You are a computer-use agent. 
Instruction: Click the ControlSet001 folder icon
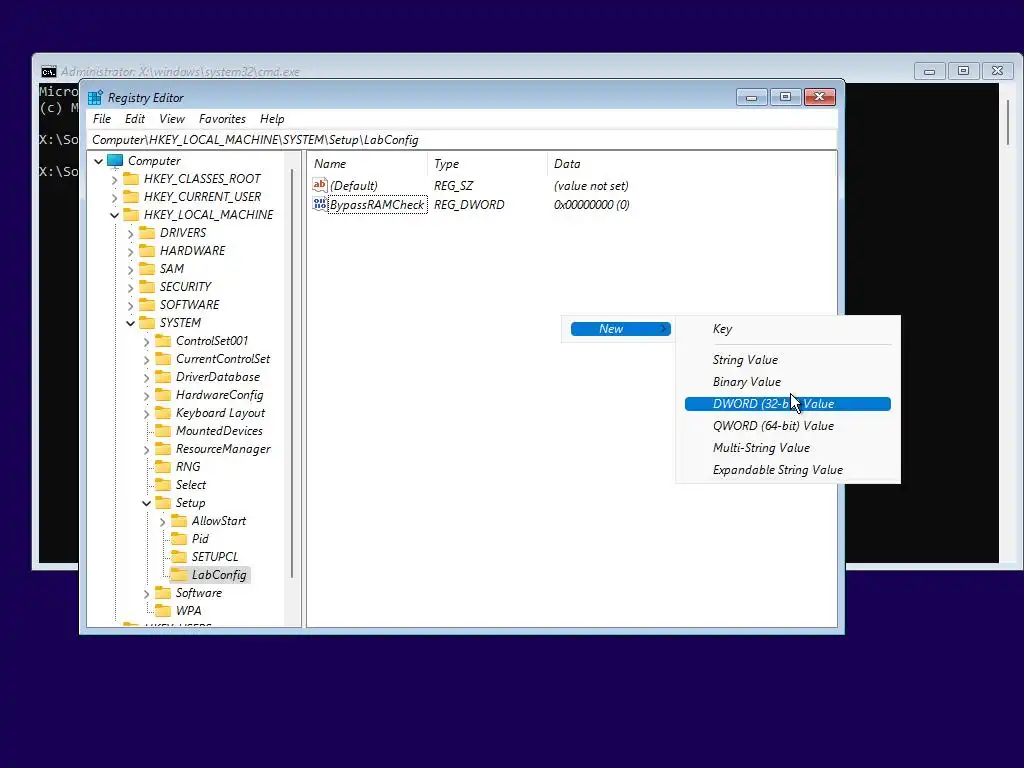pyautogui.click(x=163, y=341)
